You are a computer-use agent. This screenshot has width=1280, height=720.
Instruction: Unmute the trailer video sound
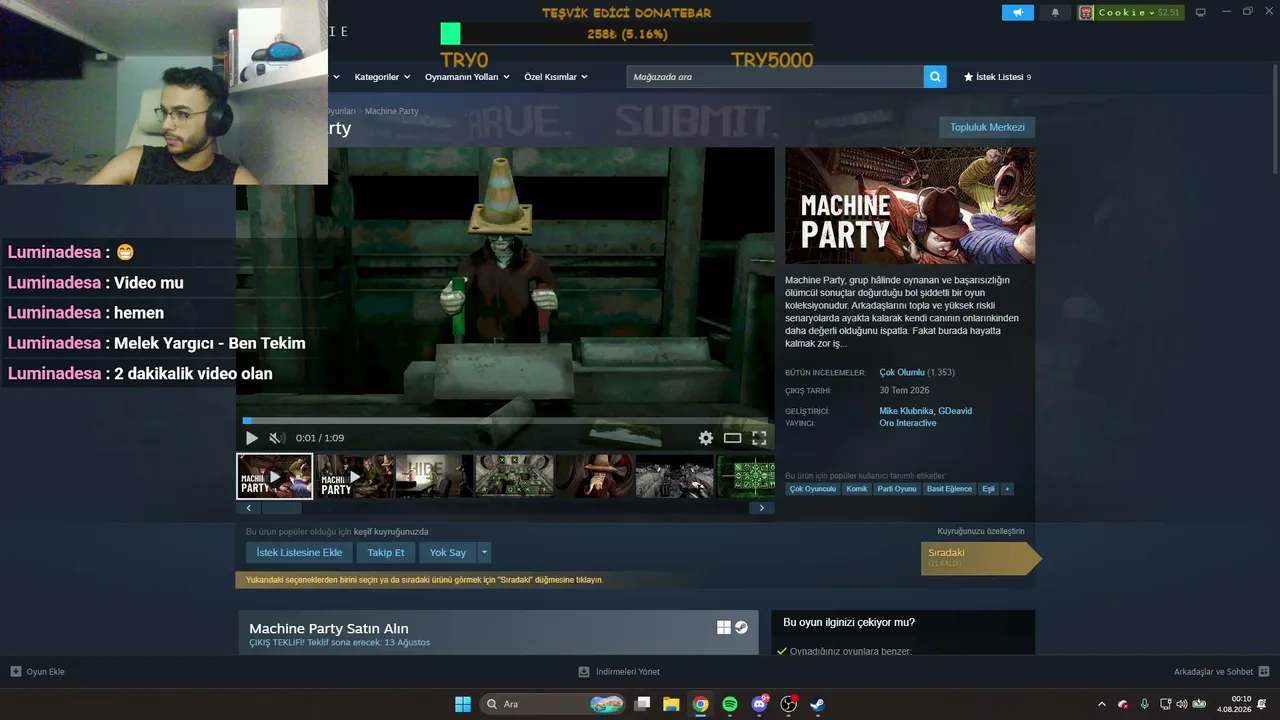tap(277, 438)
